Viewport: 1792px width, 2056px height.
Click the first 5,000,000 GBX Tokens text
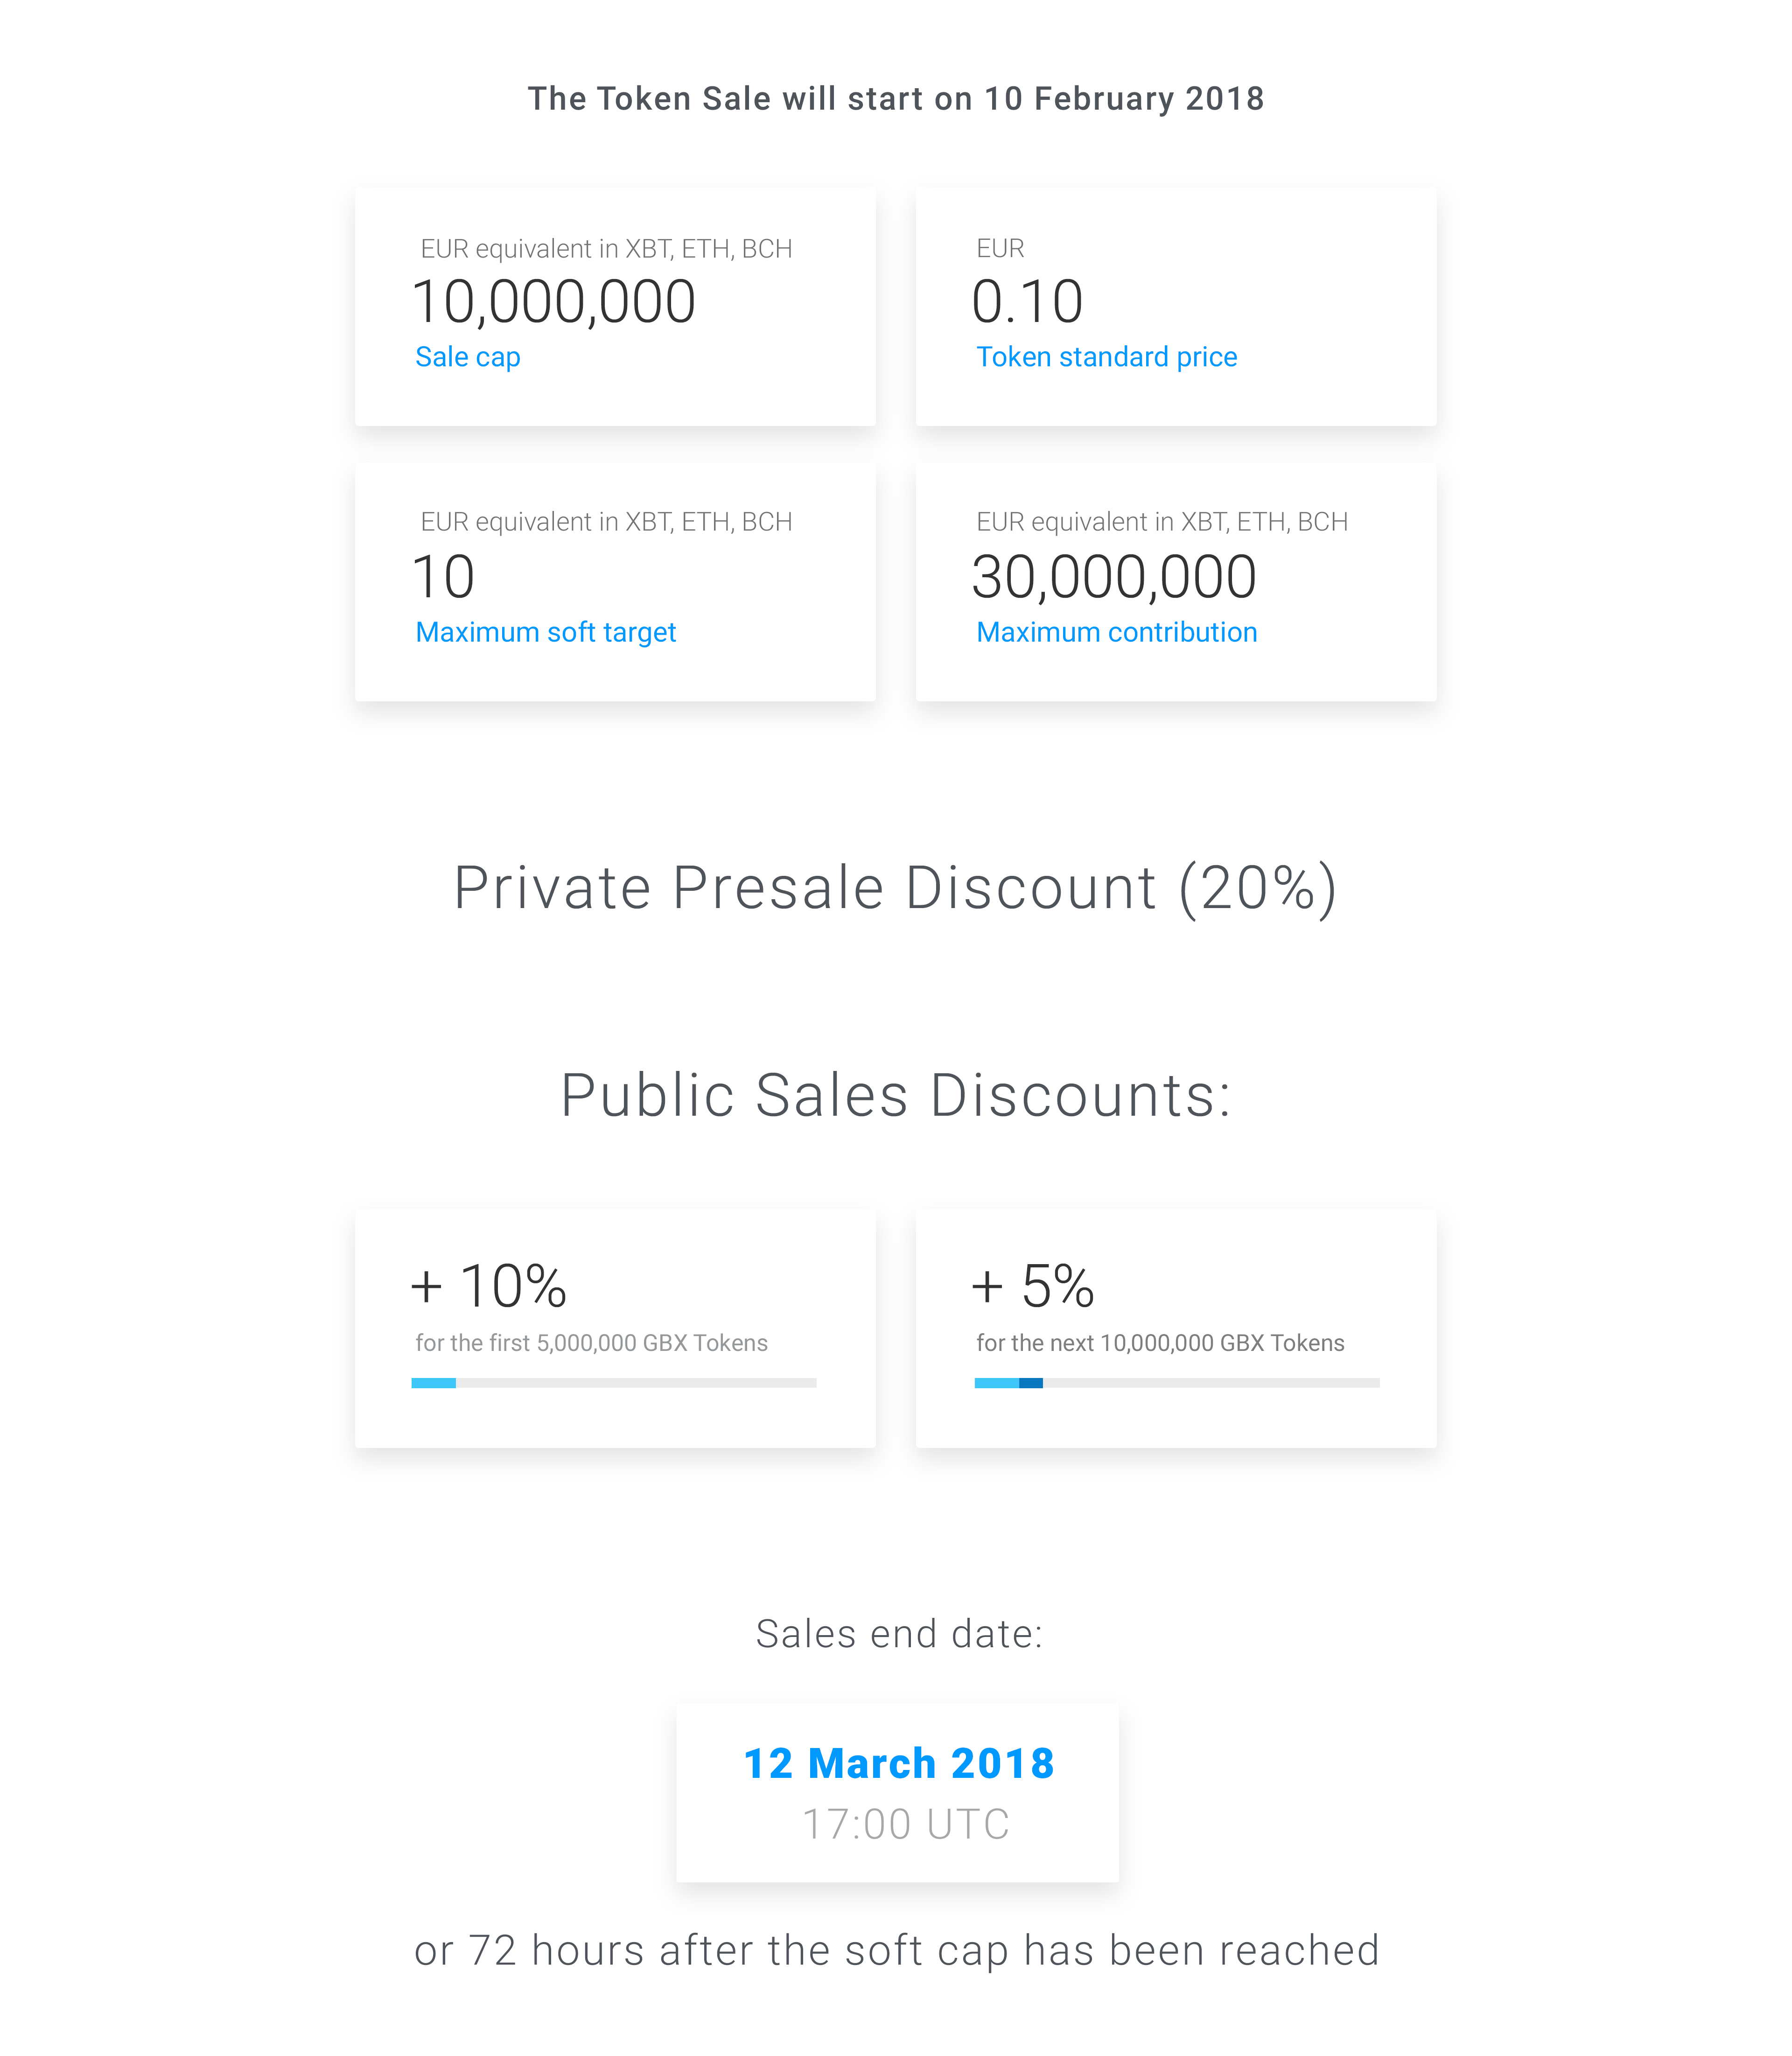click(591, 1343)
